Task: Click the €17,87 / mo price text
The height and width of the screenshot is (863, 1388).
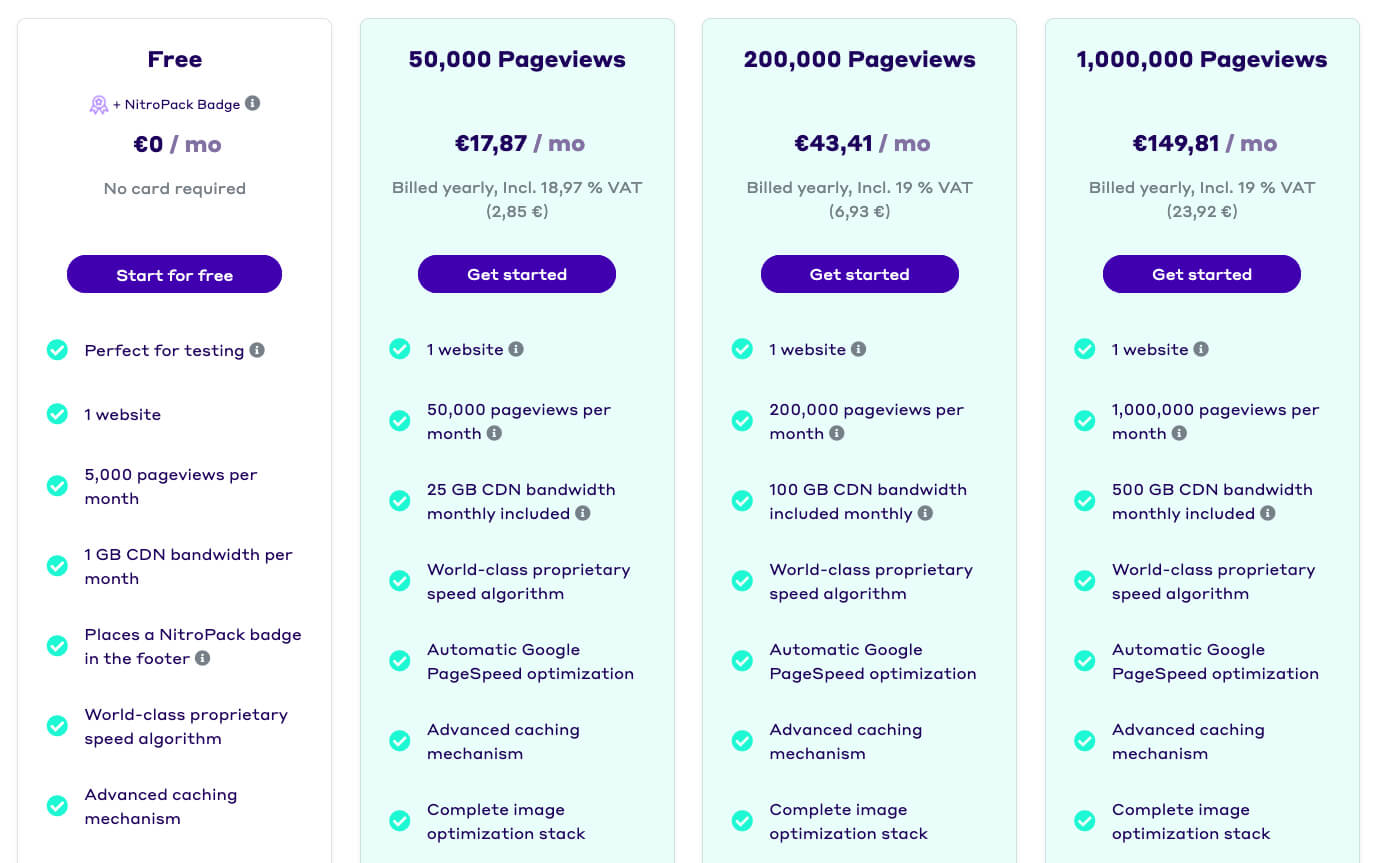Action: tap(520, 143)
